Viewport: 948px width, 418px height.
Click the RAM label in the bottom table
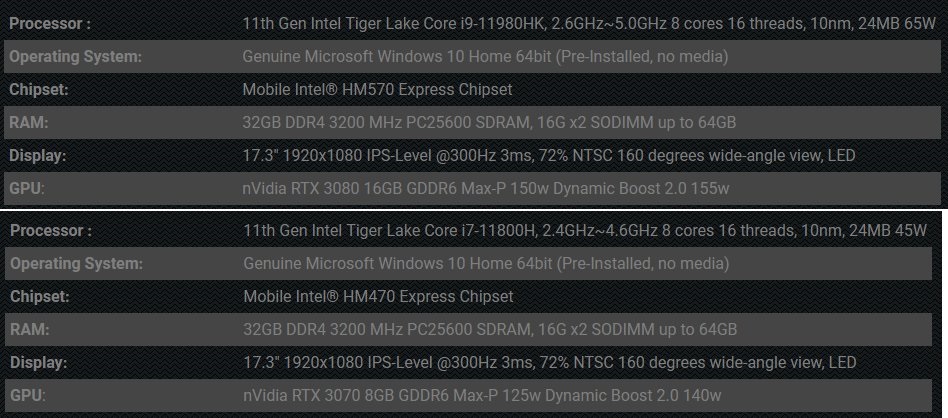pyautogui.click(x=29, y=330)
